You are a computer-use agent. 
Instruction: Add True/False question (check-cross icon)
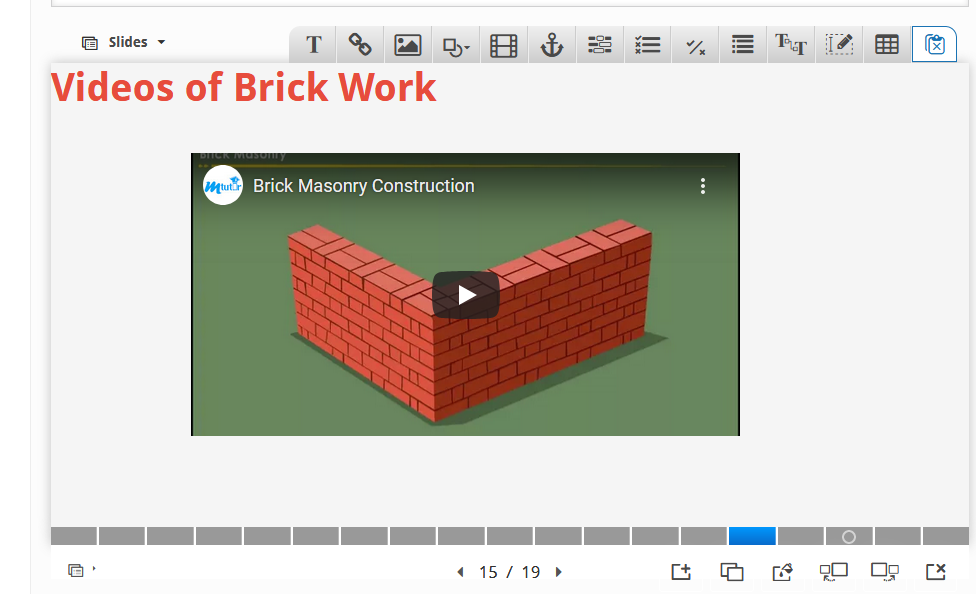(695, 45)
